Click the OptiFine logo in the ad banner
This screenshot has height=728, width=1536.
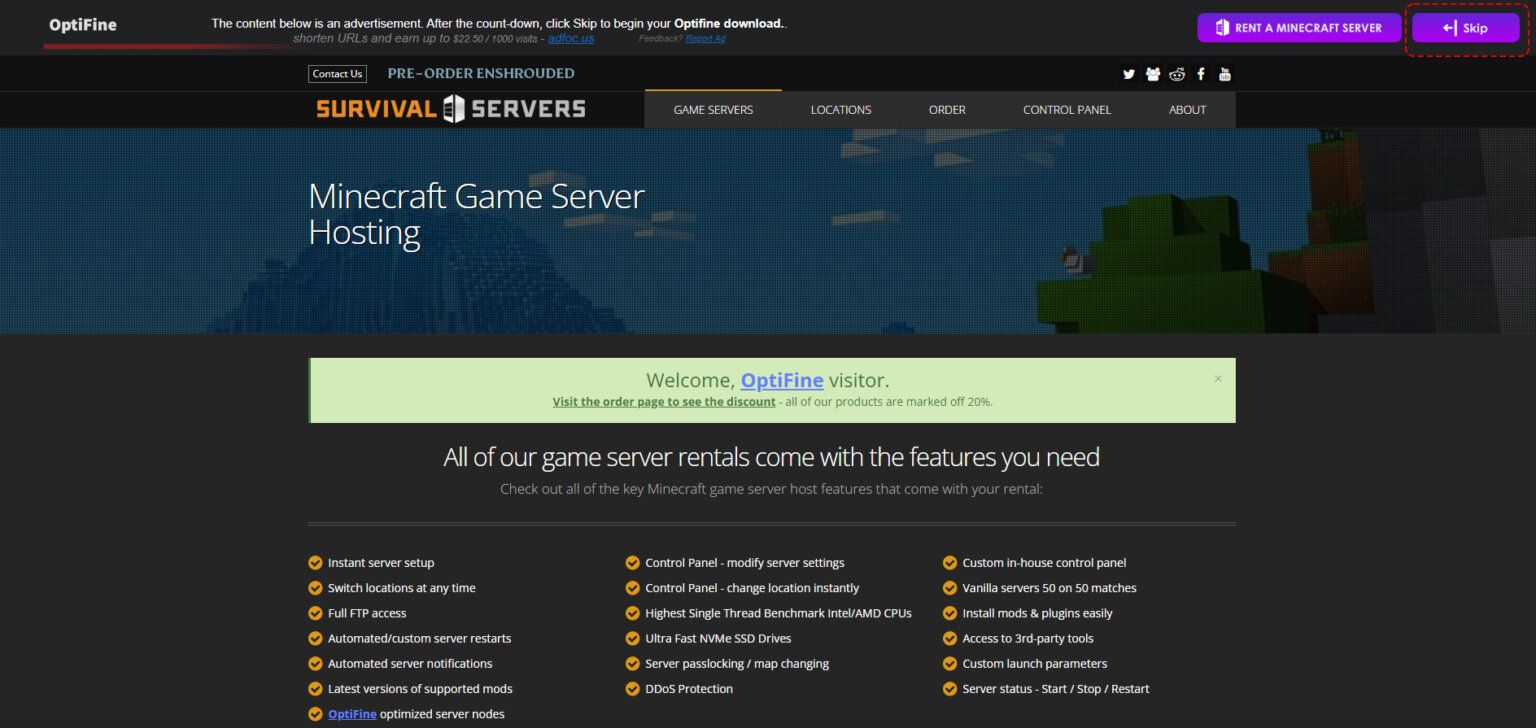click(x=85, y=23)
